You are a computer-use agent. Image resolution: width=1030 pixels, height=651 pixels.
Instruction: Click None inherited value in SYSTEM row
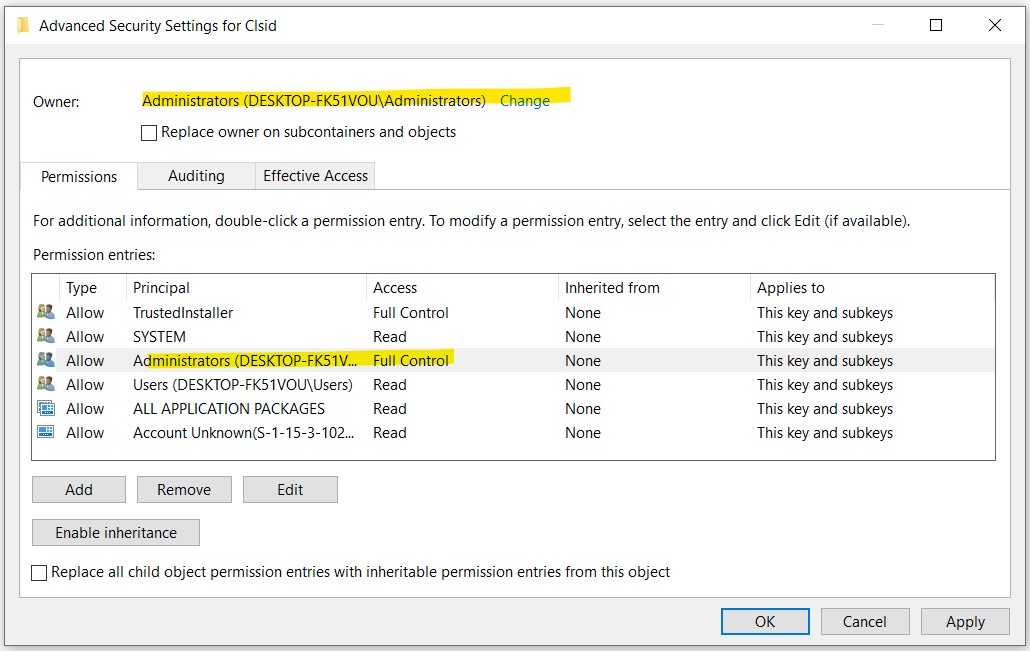coord(583,337)
